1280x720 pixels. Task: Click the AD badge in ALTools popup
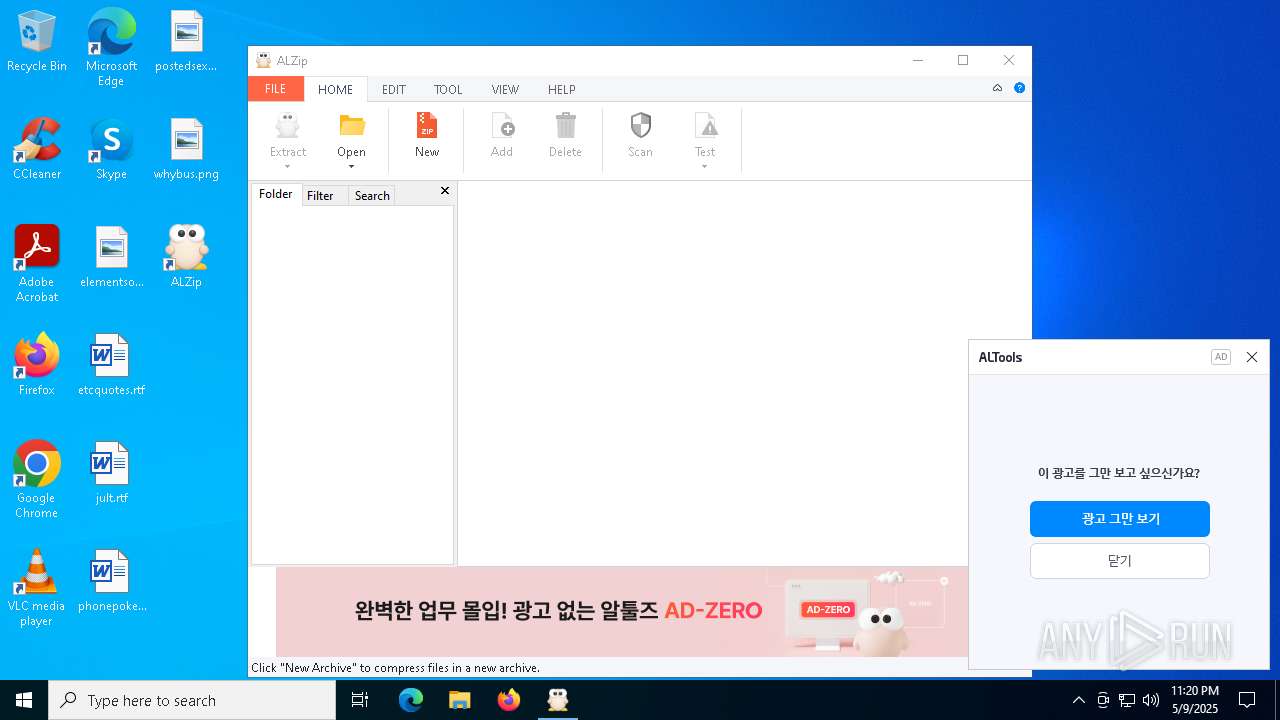pyautogui.click(x=1221, y=357)
